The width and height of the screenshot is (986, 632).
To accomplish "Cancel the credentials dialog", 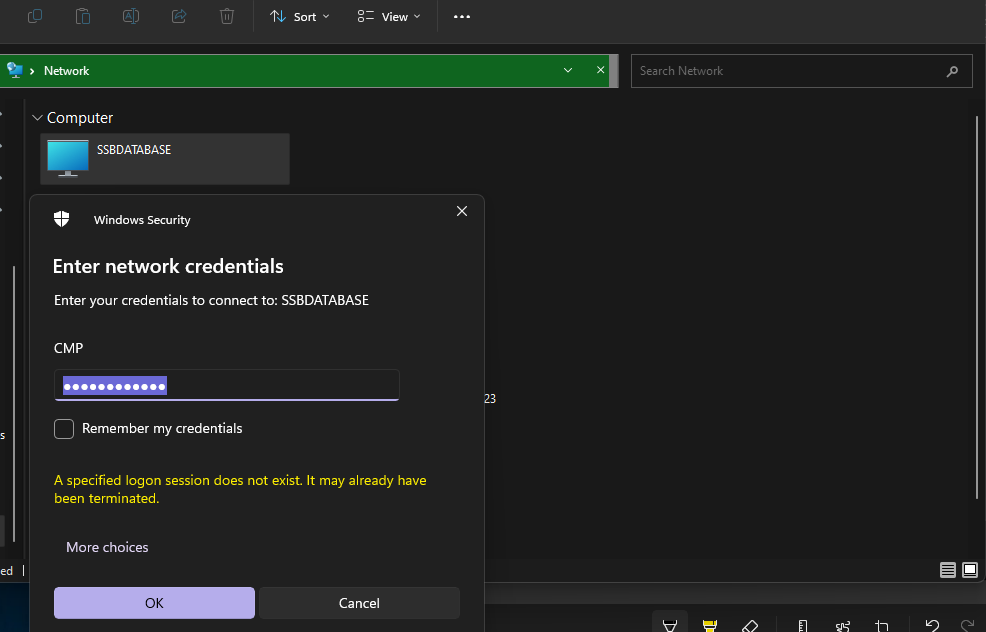I will (359, 603).
